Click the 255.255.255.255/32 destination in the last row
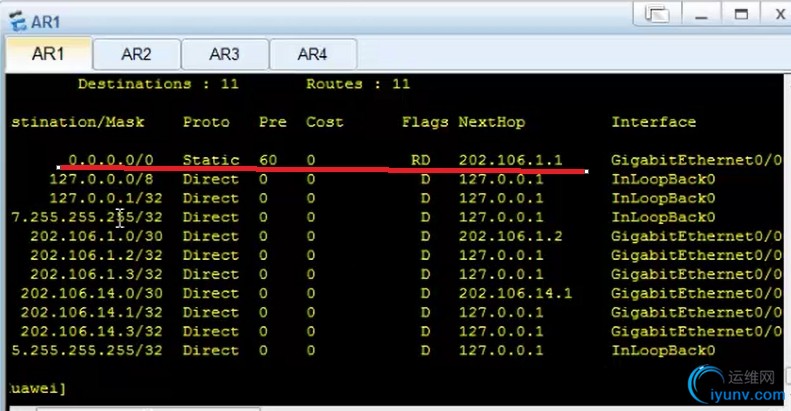Image resolution: width=791 pixels, height=411 pixels. [86, 350]
